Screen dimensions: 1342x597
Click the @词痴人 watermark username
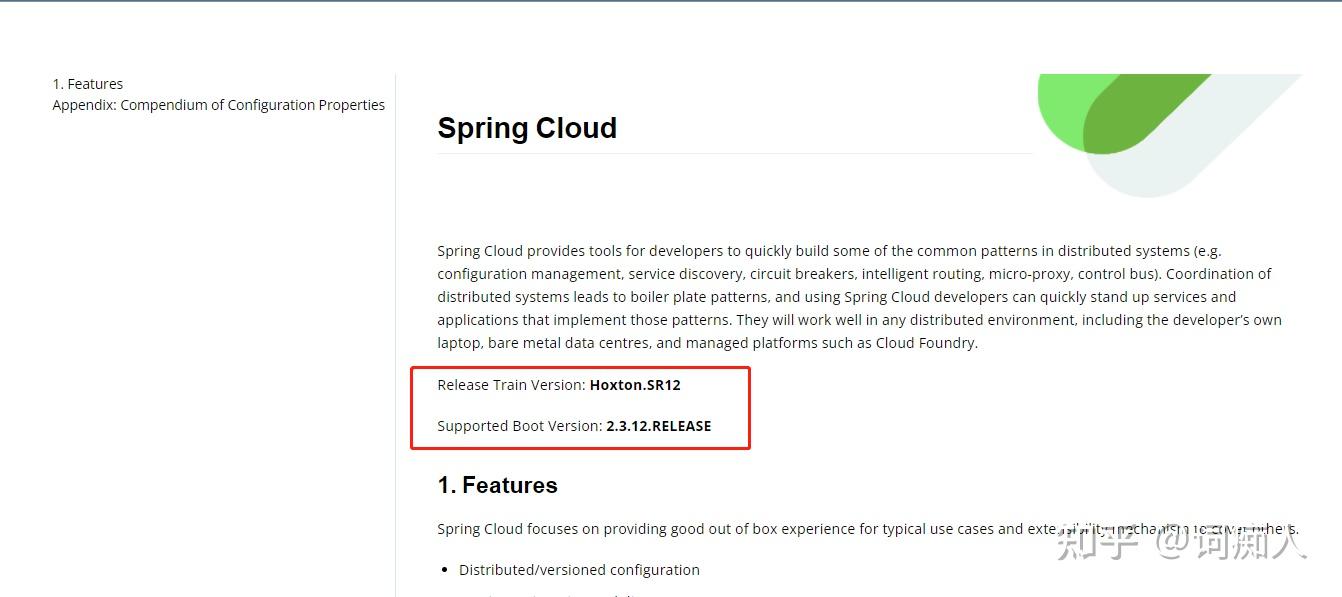[x=1230, y=542]
